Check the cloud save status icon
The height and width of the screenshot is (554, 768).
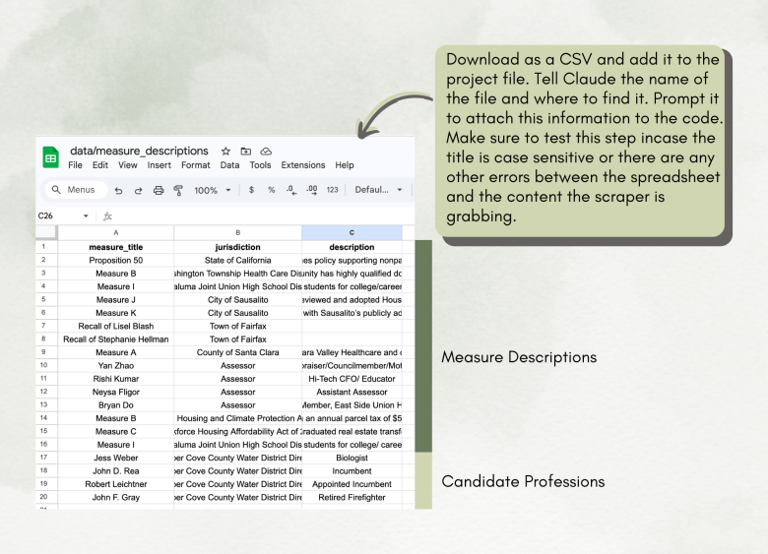coord(265,151)
